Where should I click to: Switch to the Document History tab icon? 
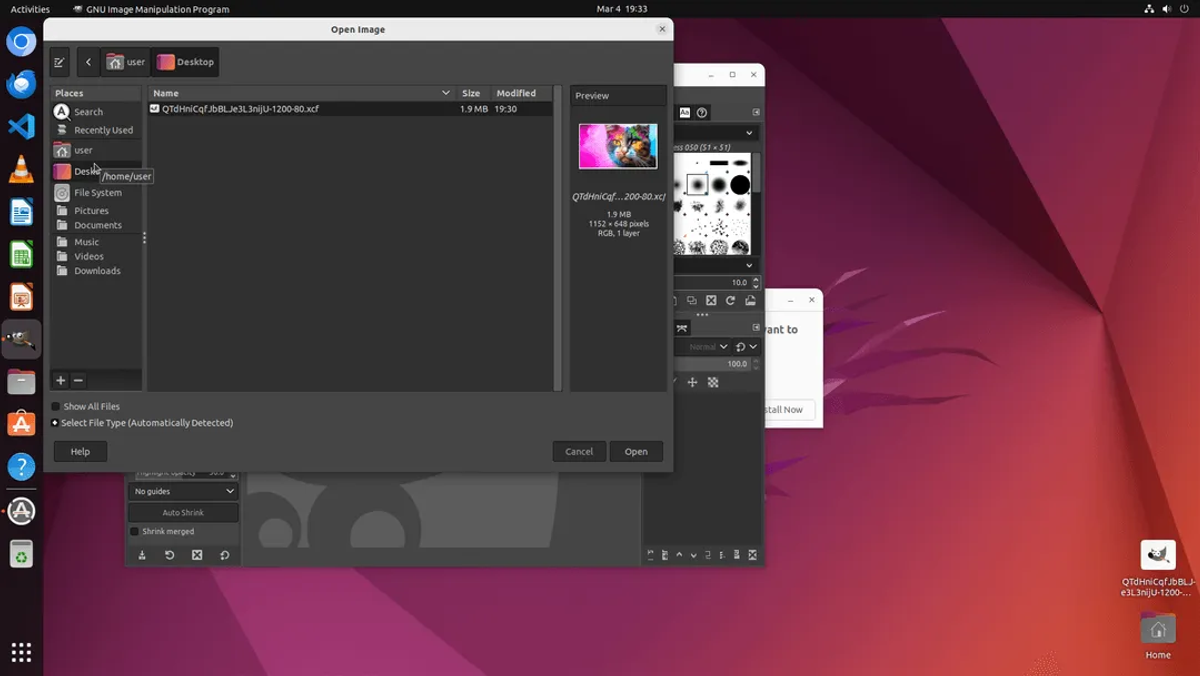coord(702,113)
